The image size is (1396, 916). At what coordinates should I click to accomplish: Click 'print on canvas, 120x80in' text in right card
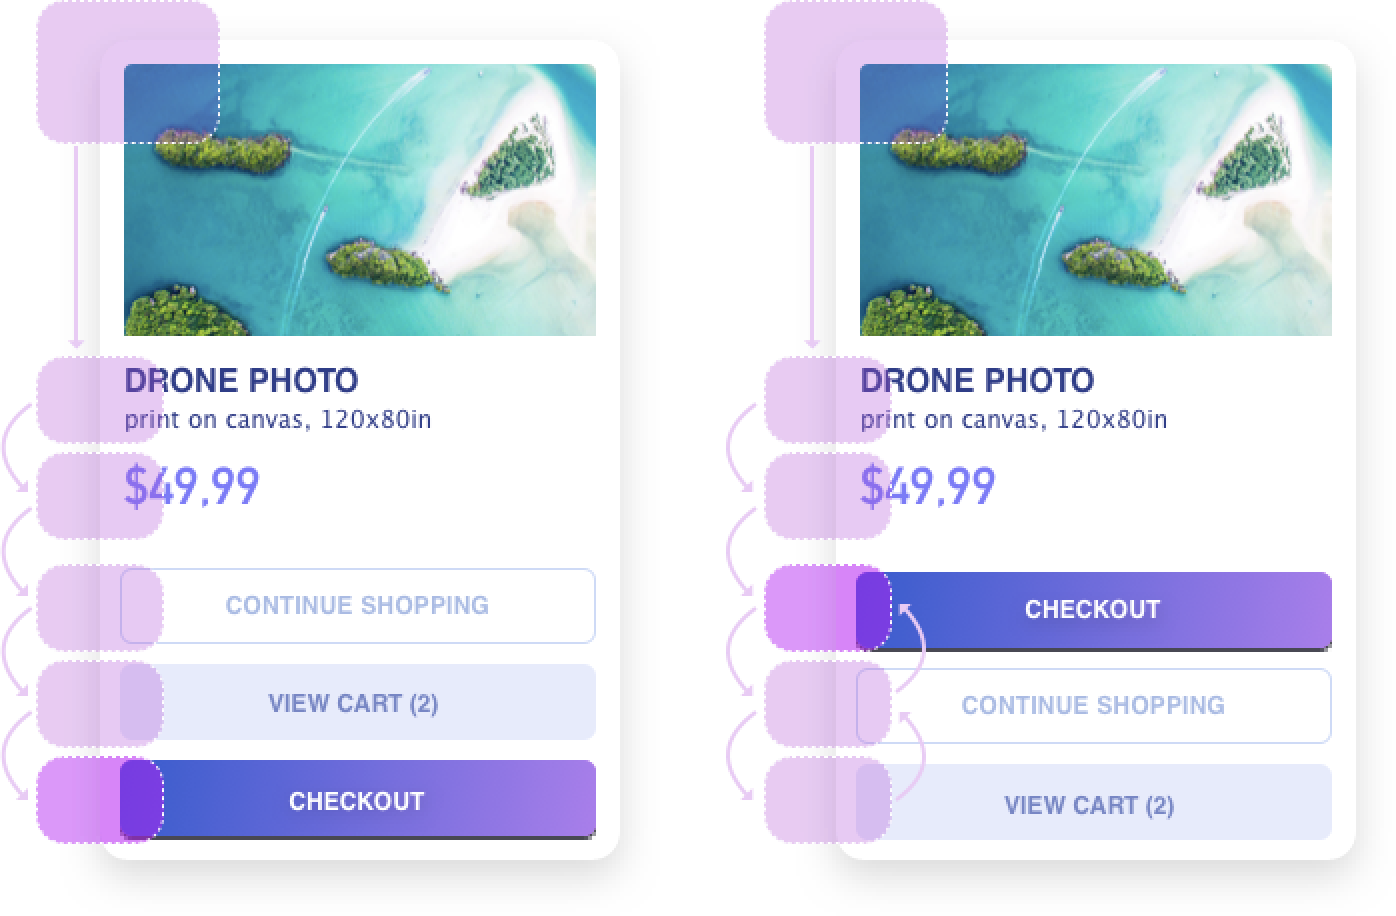coord(1014,420)
